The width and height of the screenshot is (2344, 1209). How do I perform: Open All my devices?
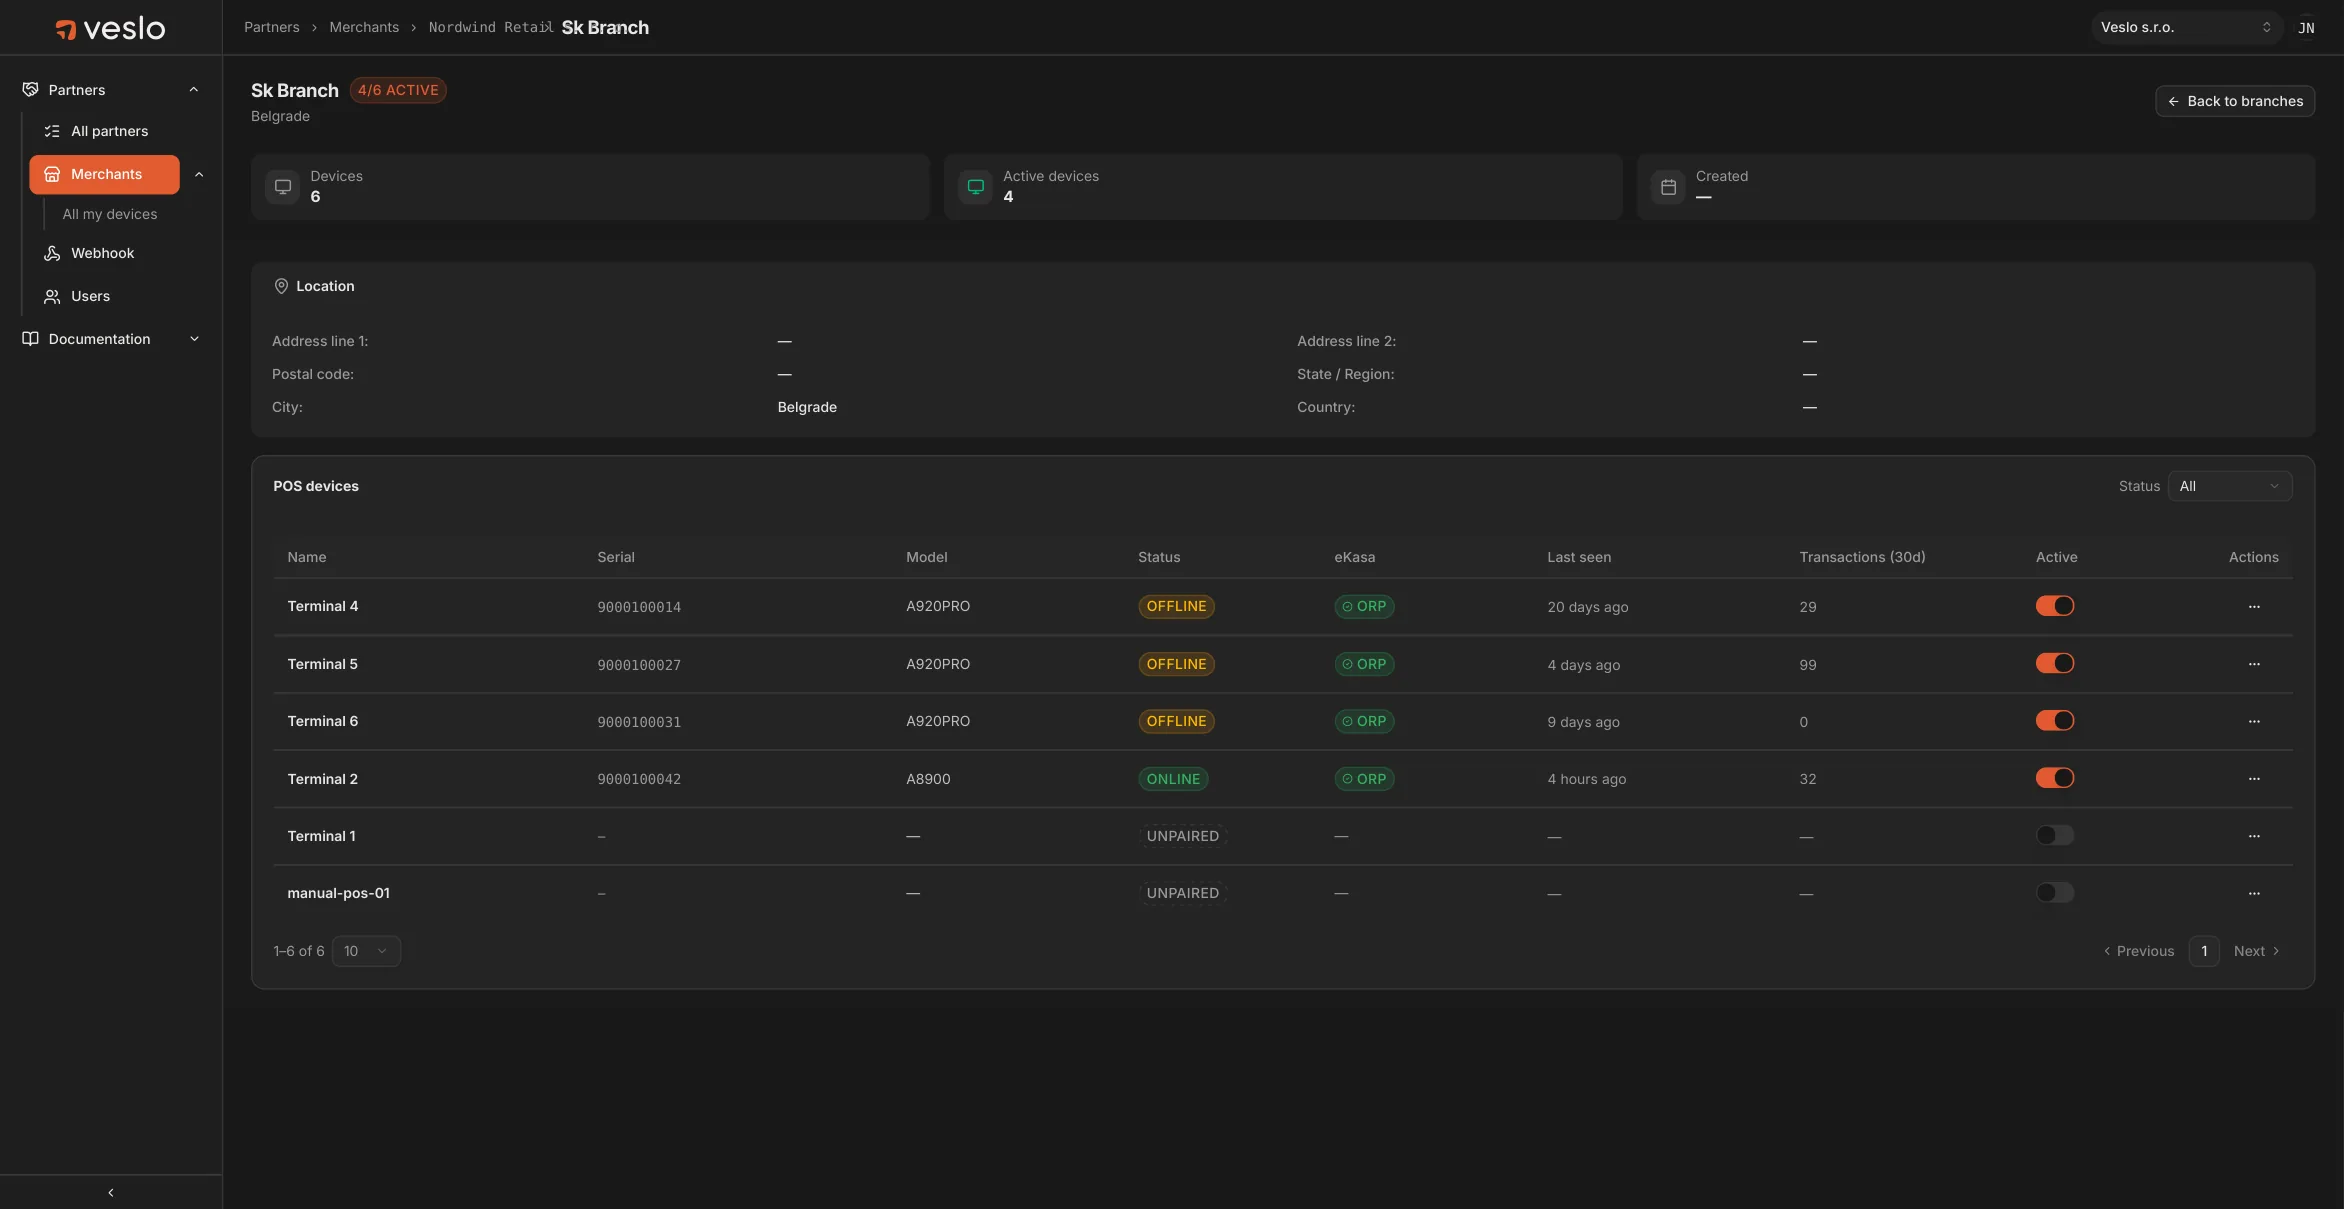[x=110, y=214]
